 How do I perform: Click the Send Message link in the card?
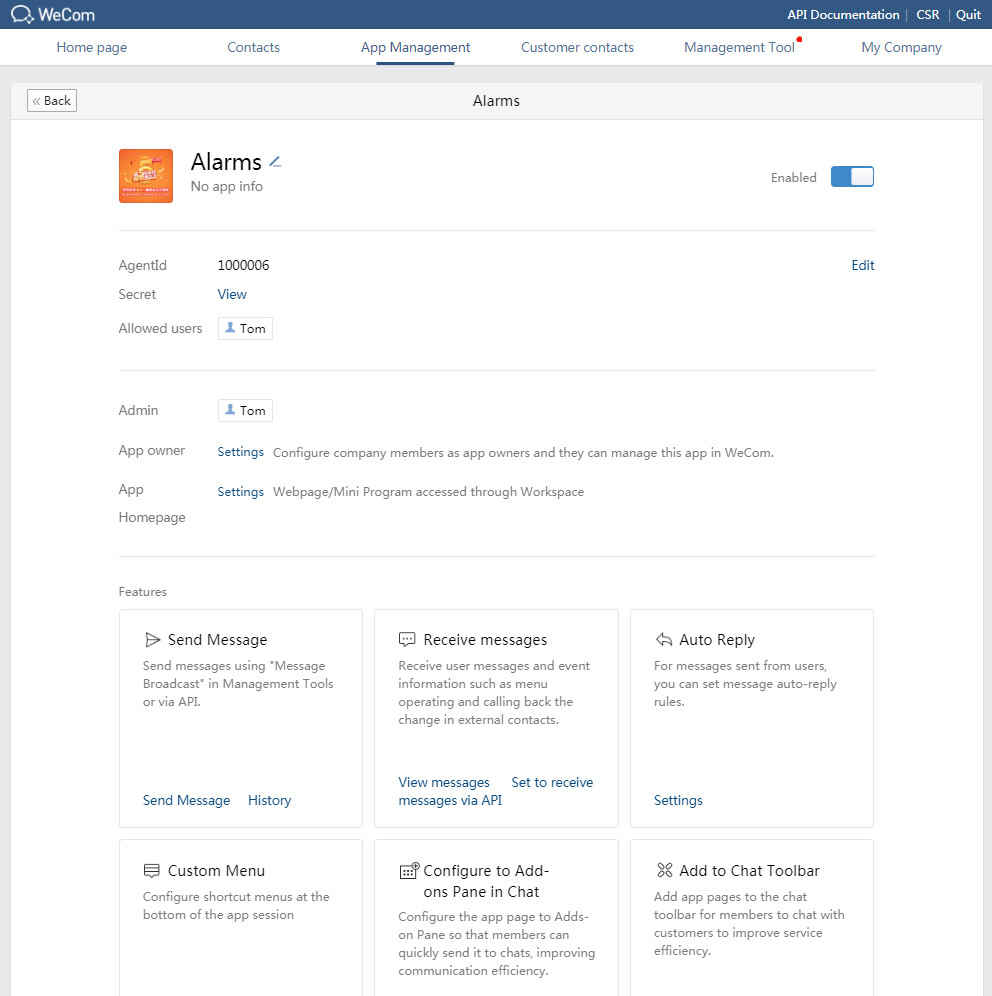186,800
